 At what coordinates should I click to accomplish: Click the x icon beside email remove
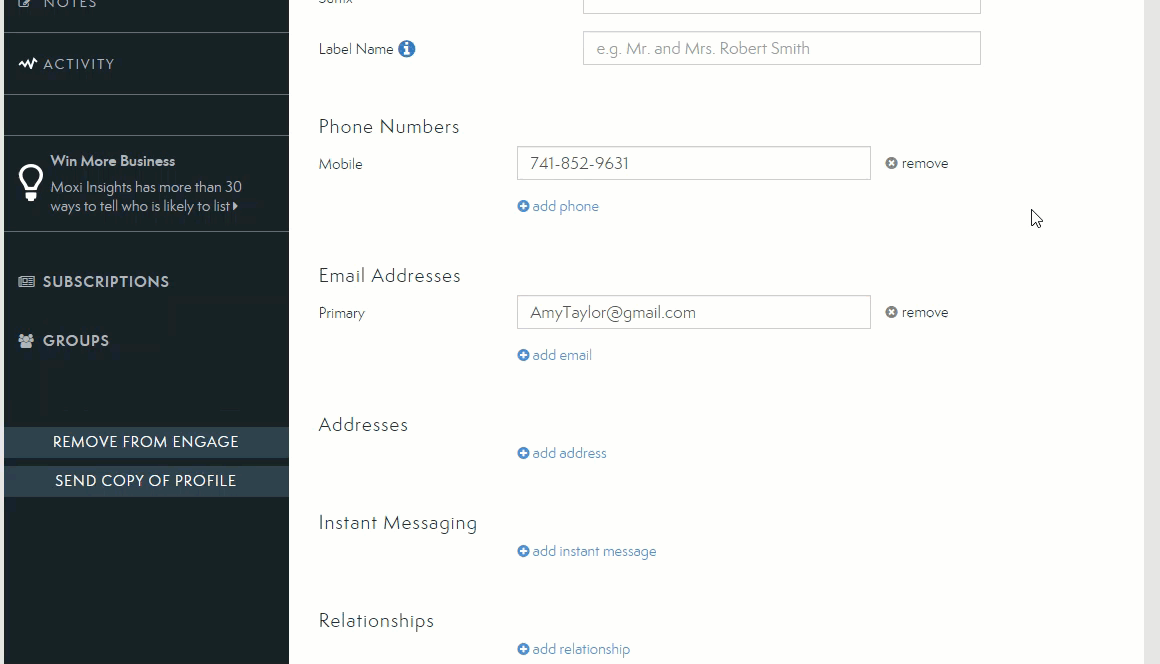tap(891, 313)
